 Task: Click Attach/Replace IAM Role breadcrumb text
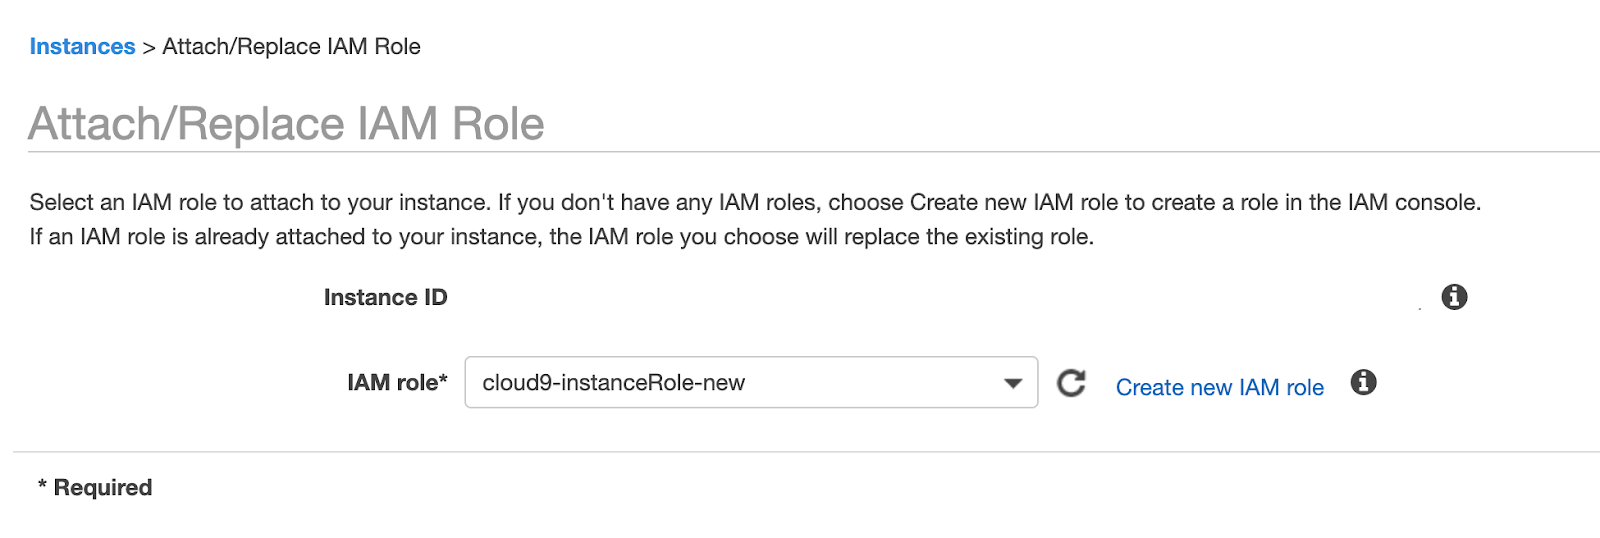coord(291,47)
